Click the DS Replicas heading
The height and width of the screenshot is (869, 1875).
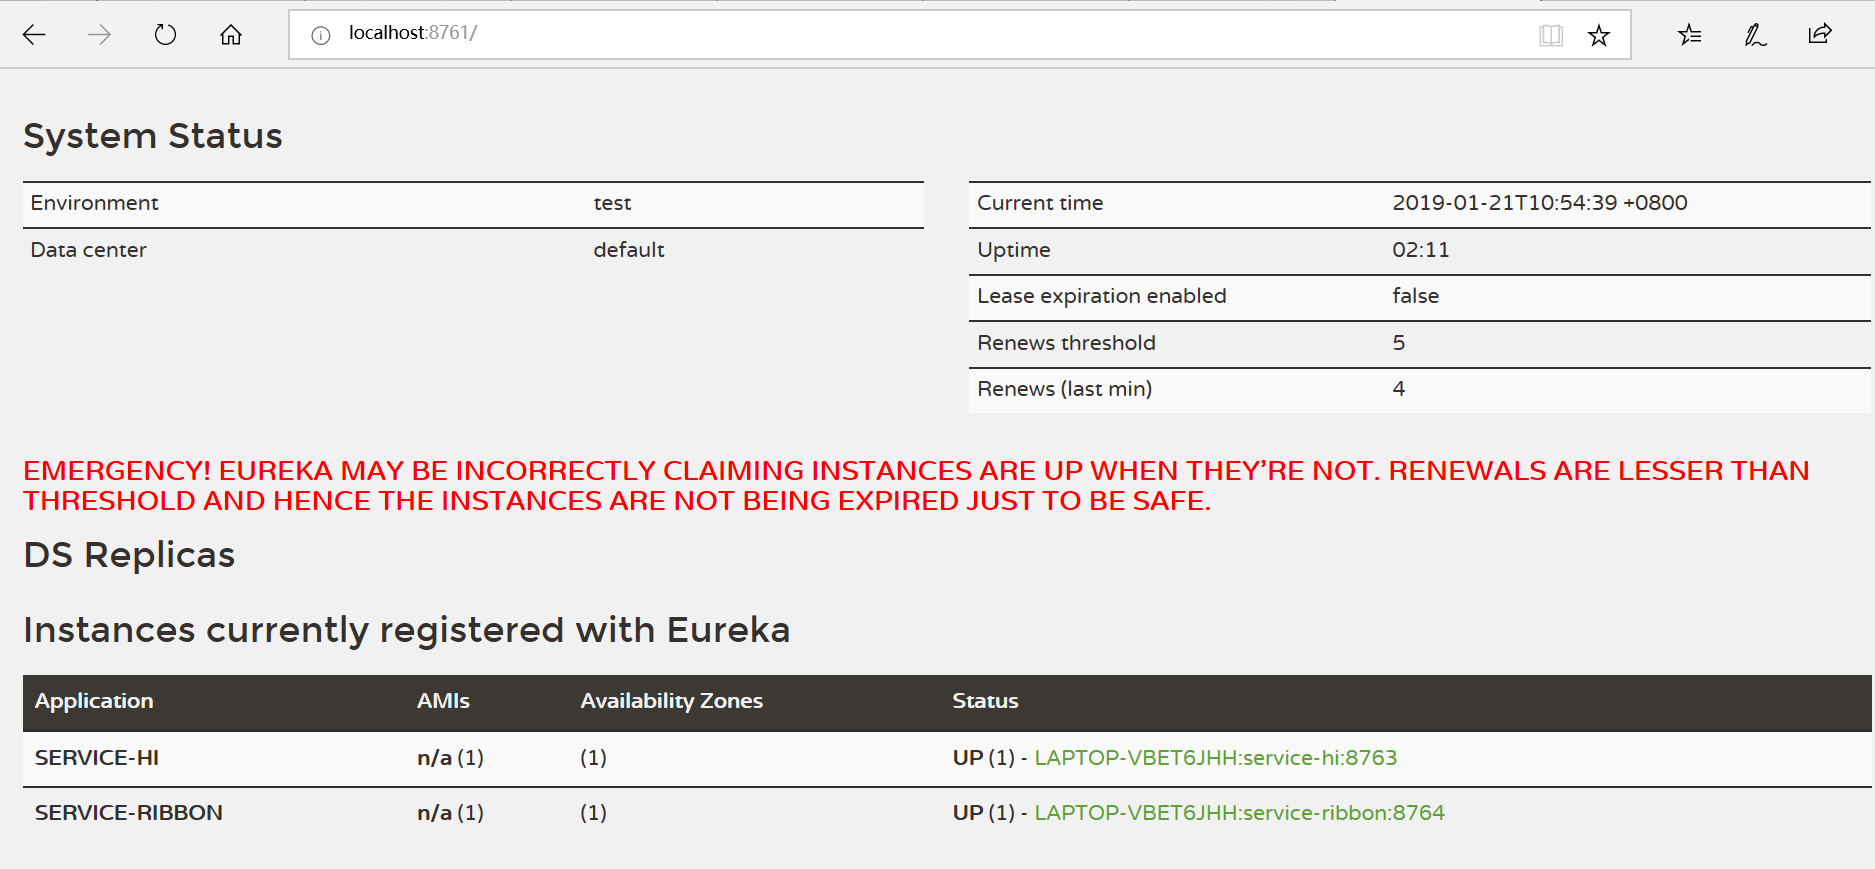[x=129, y=555]
